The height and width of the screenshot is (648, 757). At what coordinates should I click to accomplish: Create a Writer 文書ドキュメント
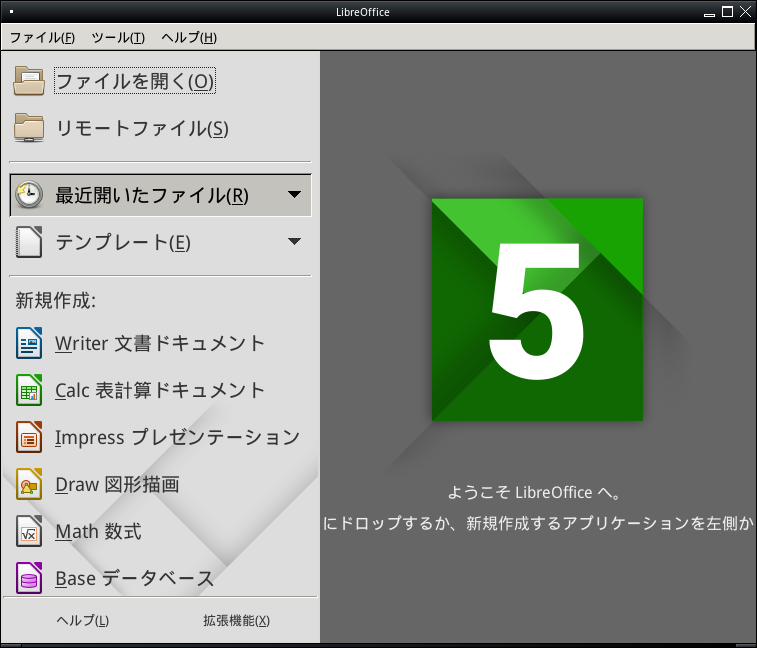tap(160, 343)
